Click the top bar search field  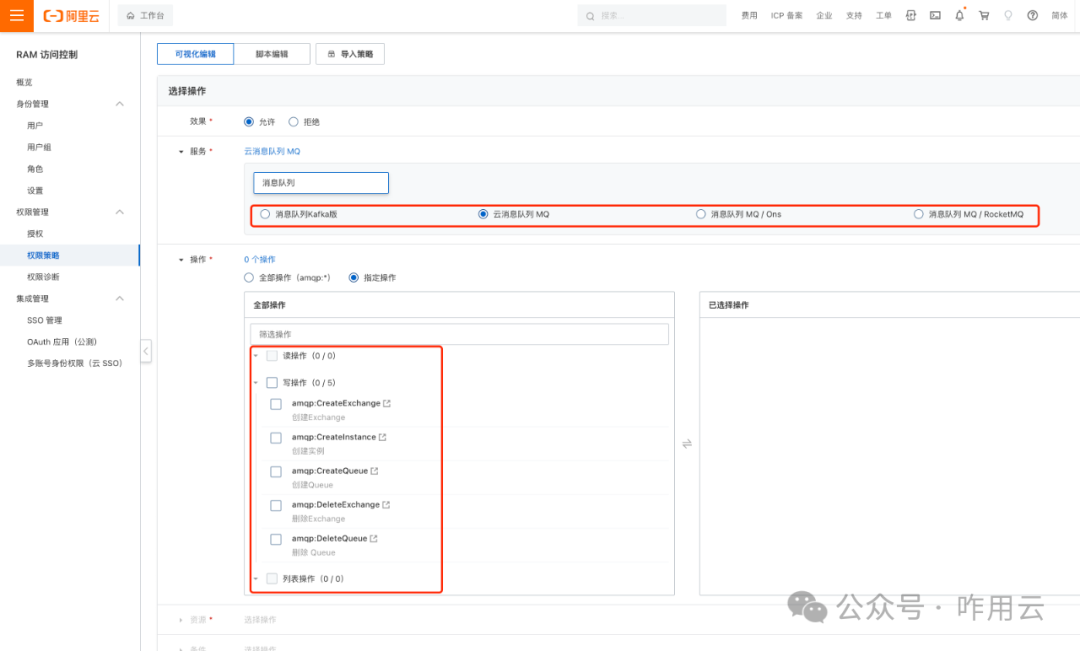click(652, 15)
